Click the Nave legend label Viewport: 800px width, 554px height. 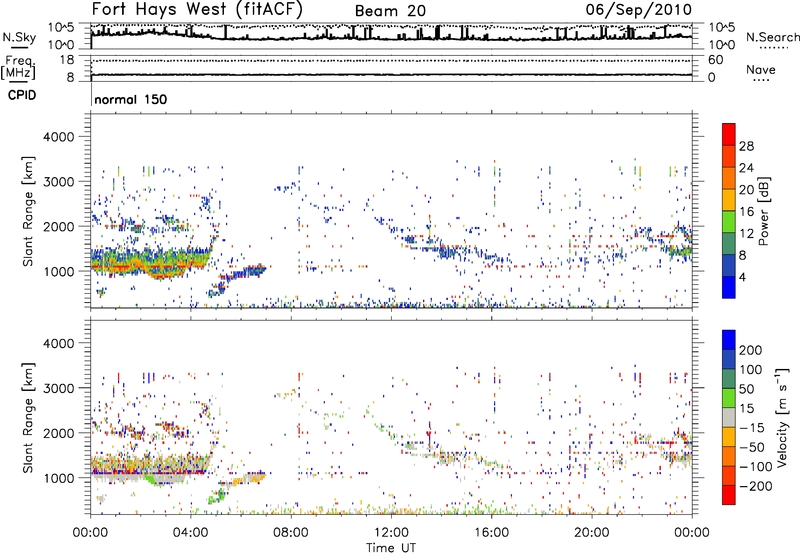761,70
